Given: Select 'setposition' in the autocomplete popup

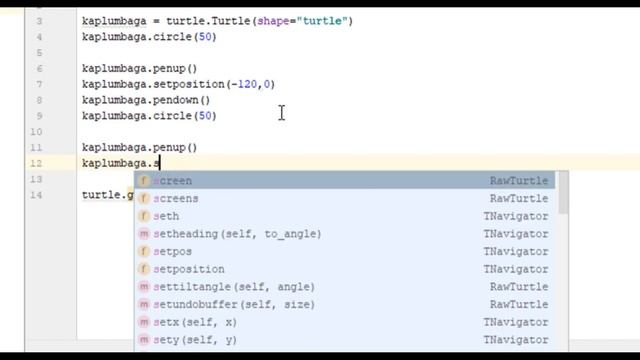Looking at the screenshot, I should pos(344,269).
